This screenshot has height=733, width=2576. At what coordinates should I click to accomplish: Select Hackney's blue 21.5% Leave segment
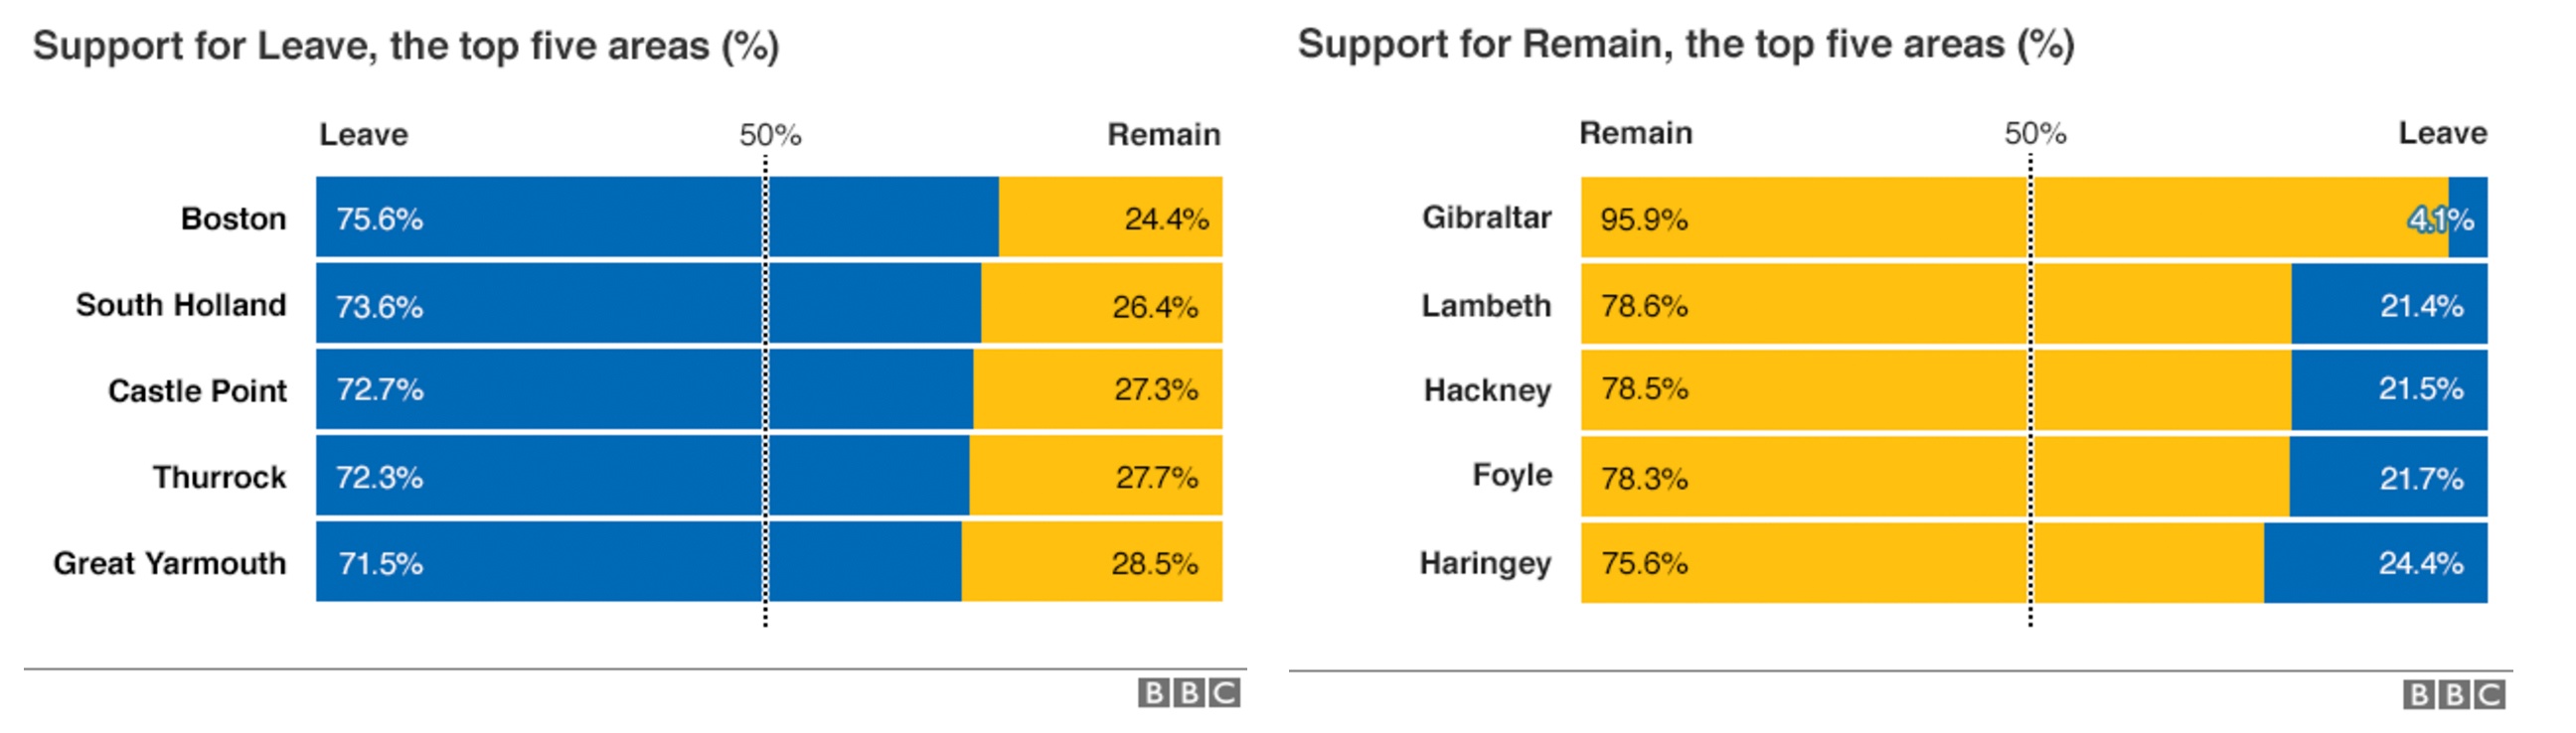[x=2388, y=390]
